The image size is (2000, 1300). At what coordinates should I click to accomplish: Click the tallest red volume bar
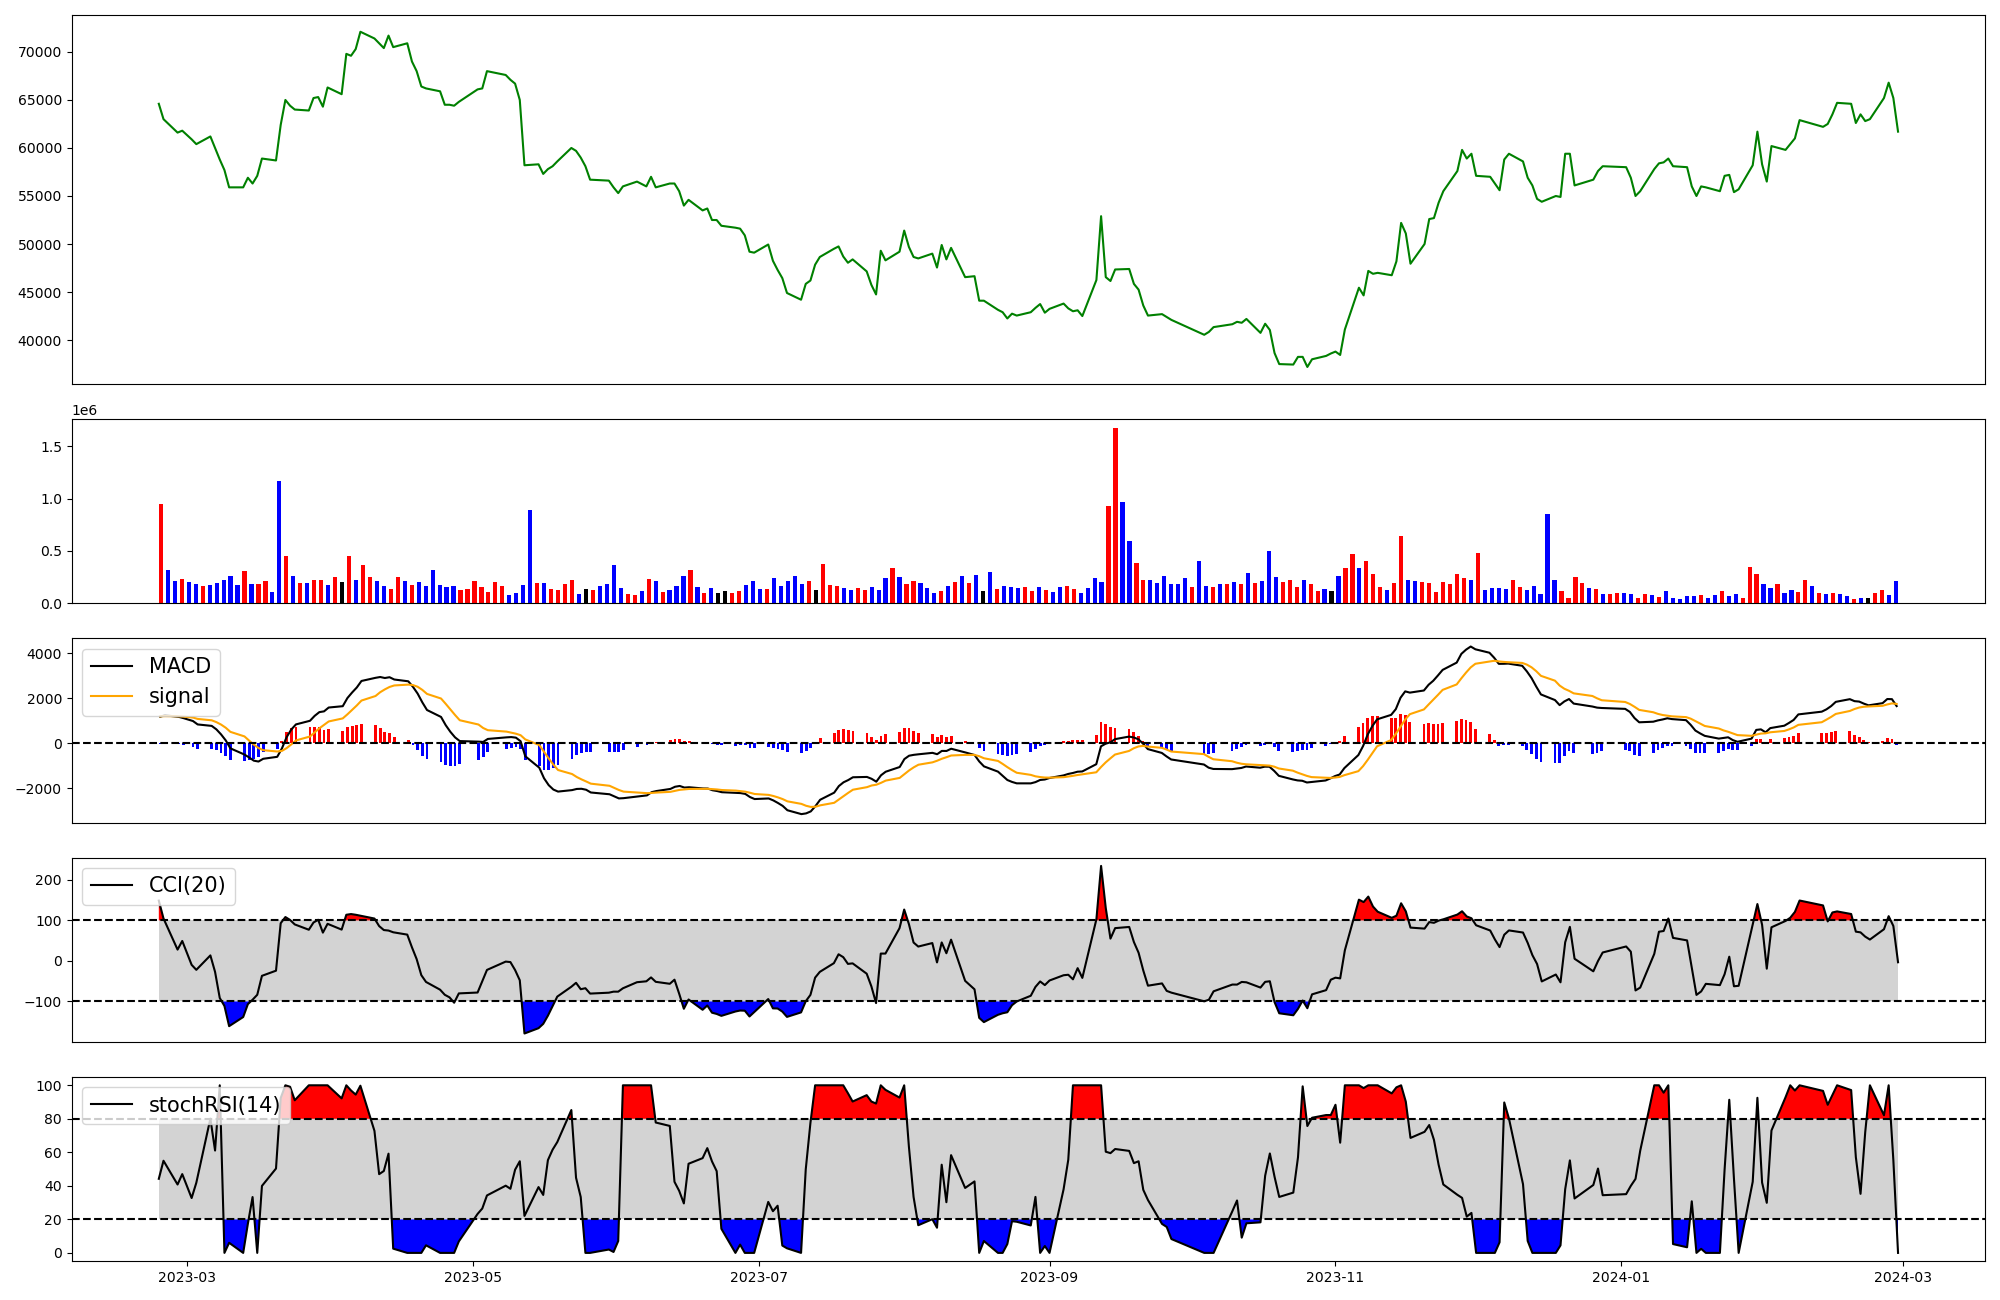pos(1115,515)
